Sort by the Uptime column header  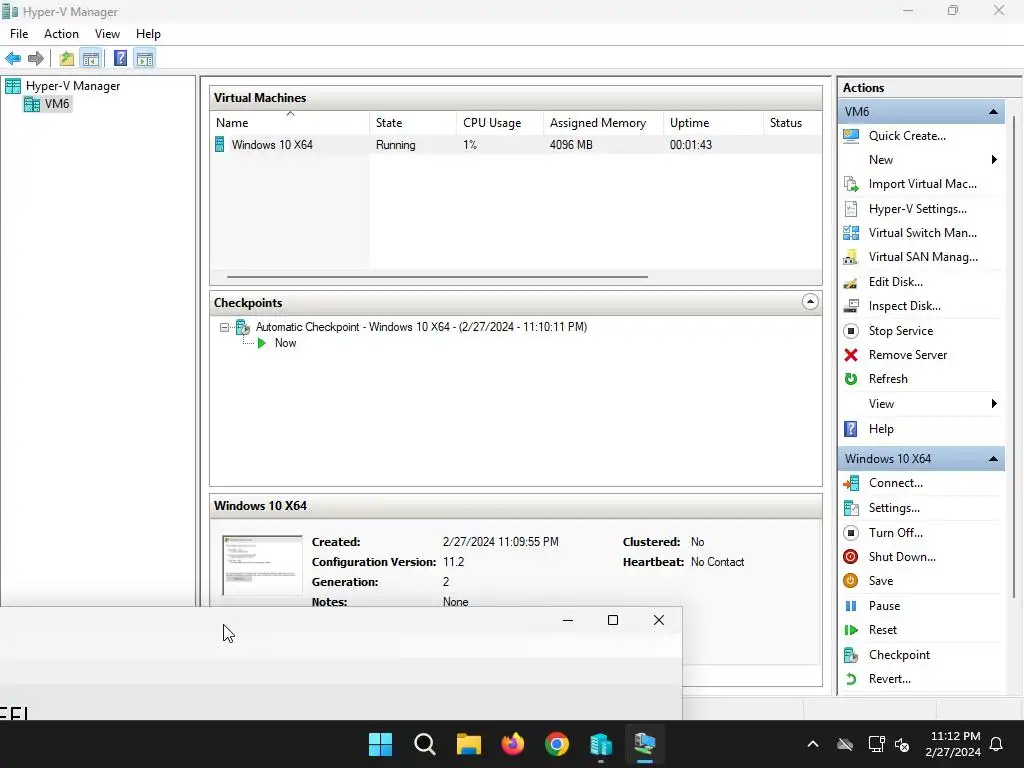[x=713, y=123]
